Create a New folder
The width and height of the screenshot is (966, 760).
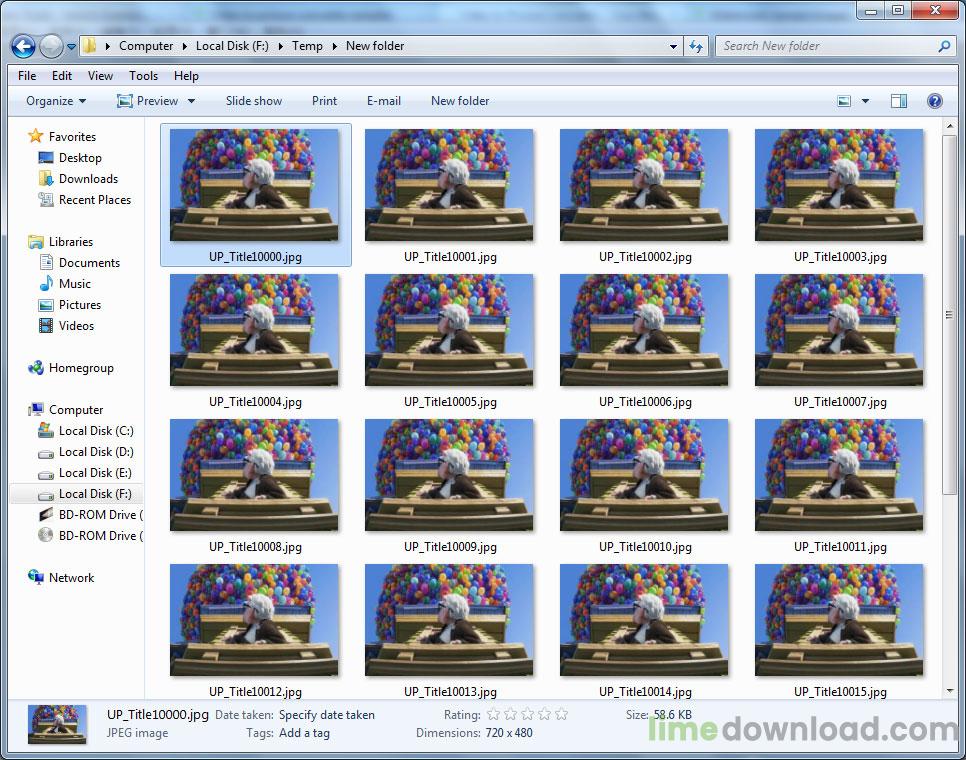(x=459, y=100)
